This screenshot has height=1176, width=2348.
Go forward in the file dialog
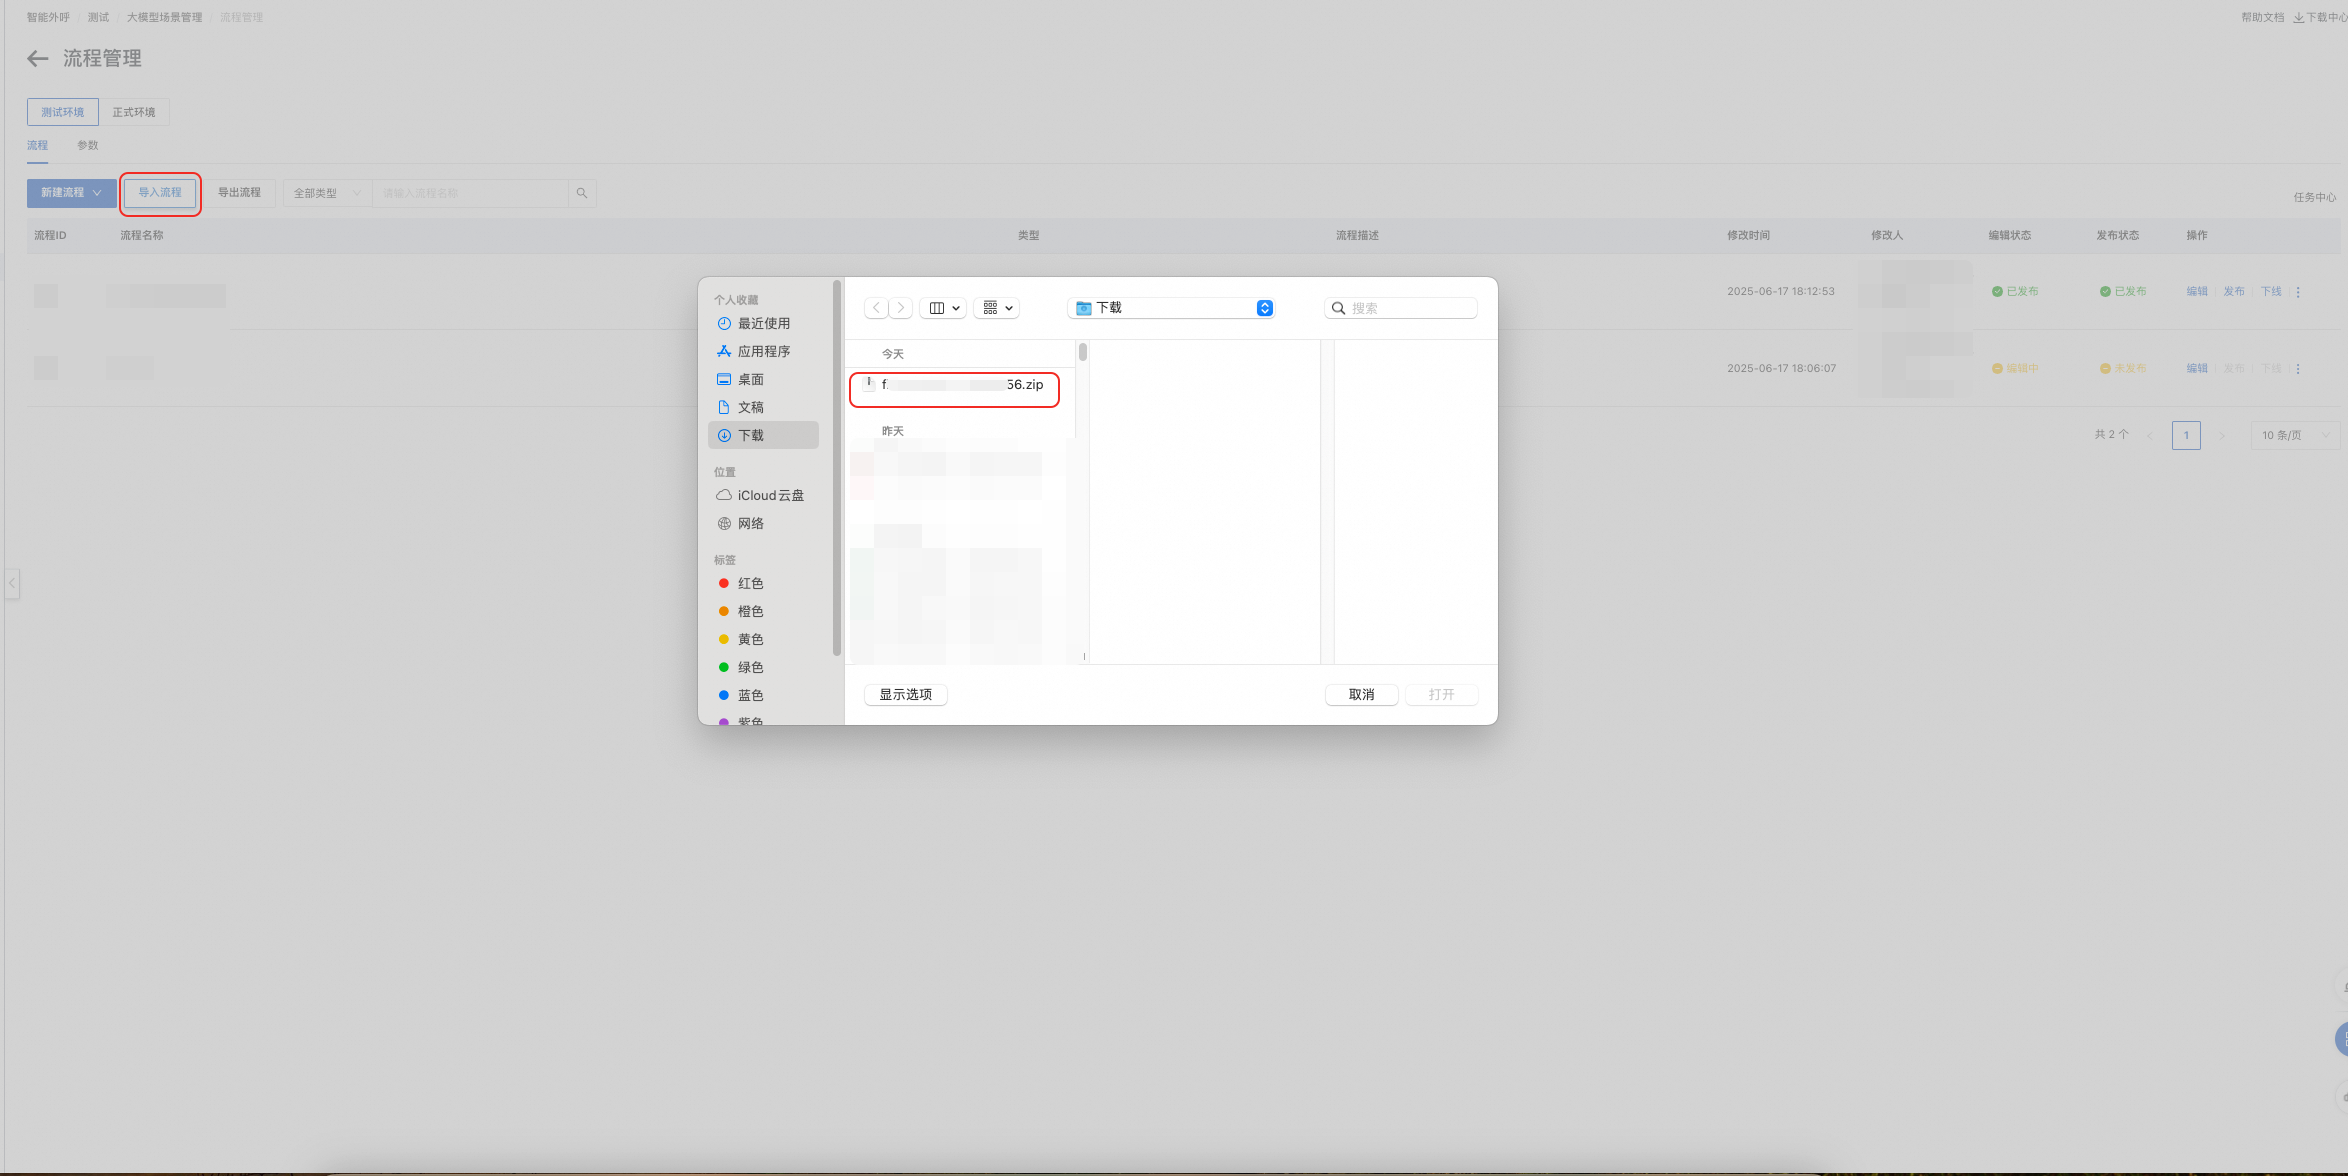pos(900,308)
